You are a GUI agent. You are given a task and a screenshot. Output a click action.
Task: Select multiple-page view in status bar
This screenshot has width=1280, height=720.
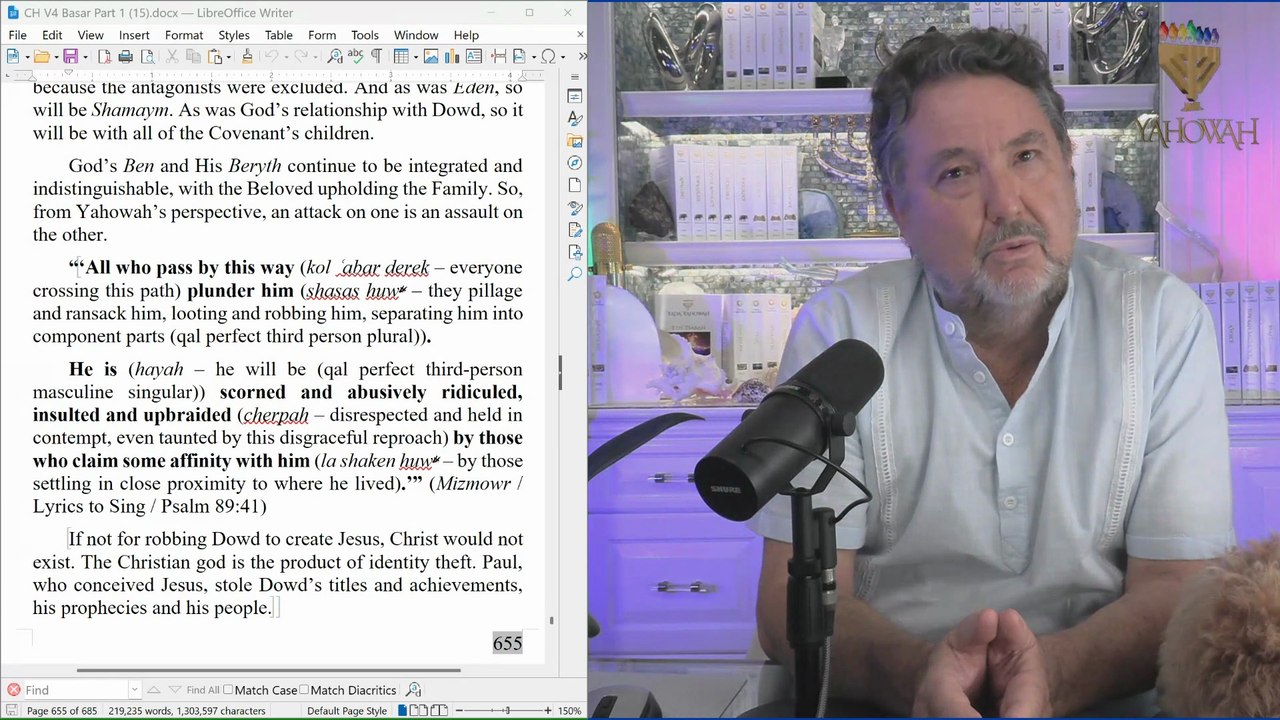(419, 711)
